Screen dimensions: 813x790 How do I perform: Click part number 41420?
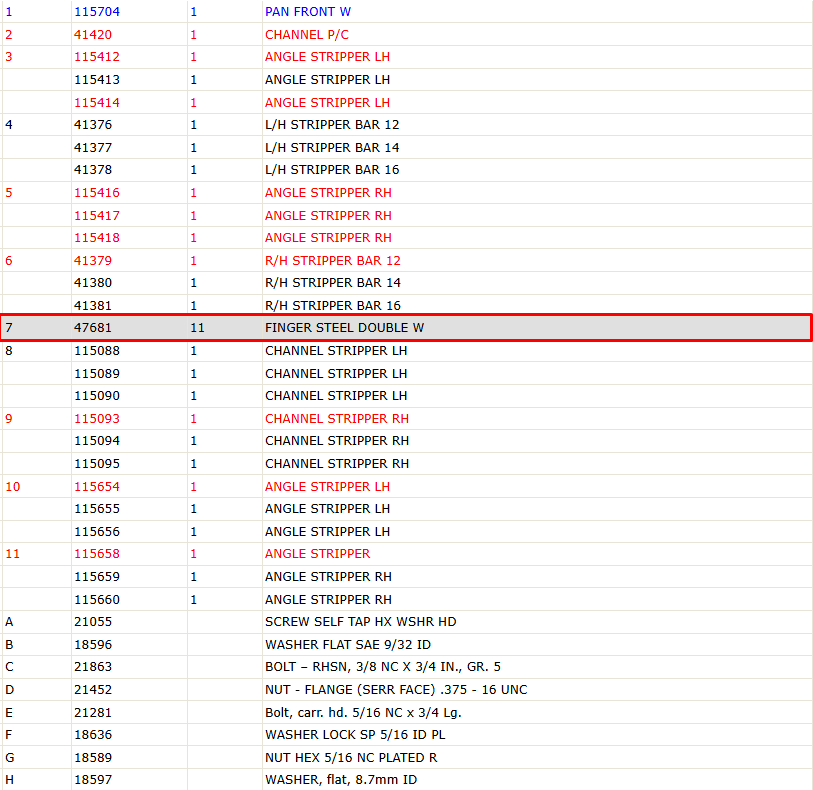tap(93, 35)
